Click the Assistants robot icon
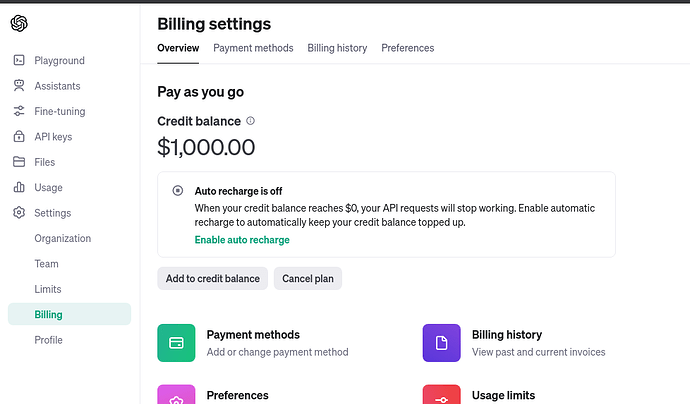Image resolution: width=690 pixels, height=404 pixels. (x=19, y=86)
